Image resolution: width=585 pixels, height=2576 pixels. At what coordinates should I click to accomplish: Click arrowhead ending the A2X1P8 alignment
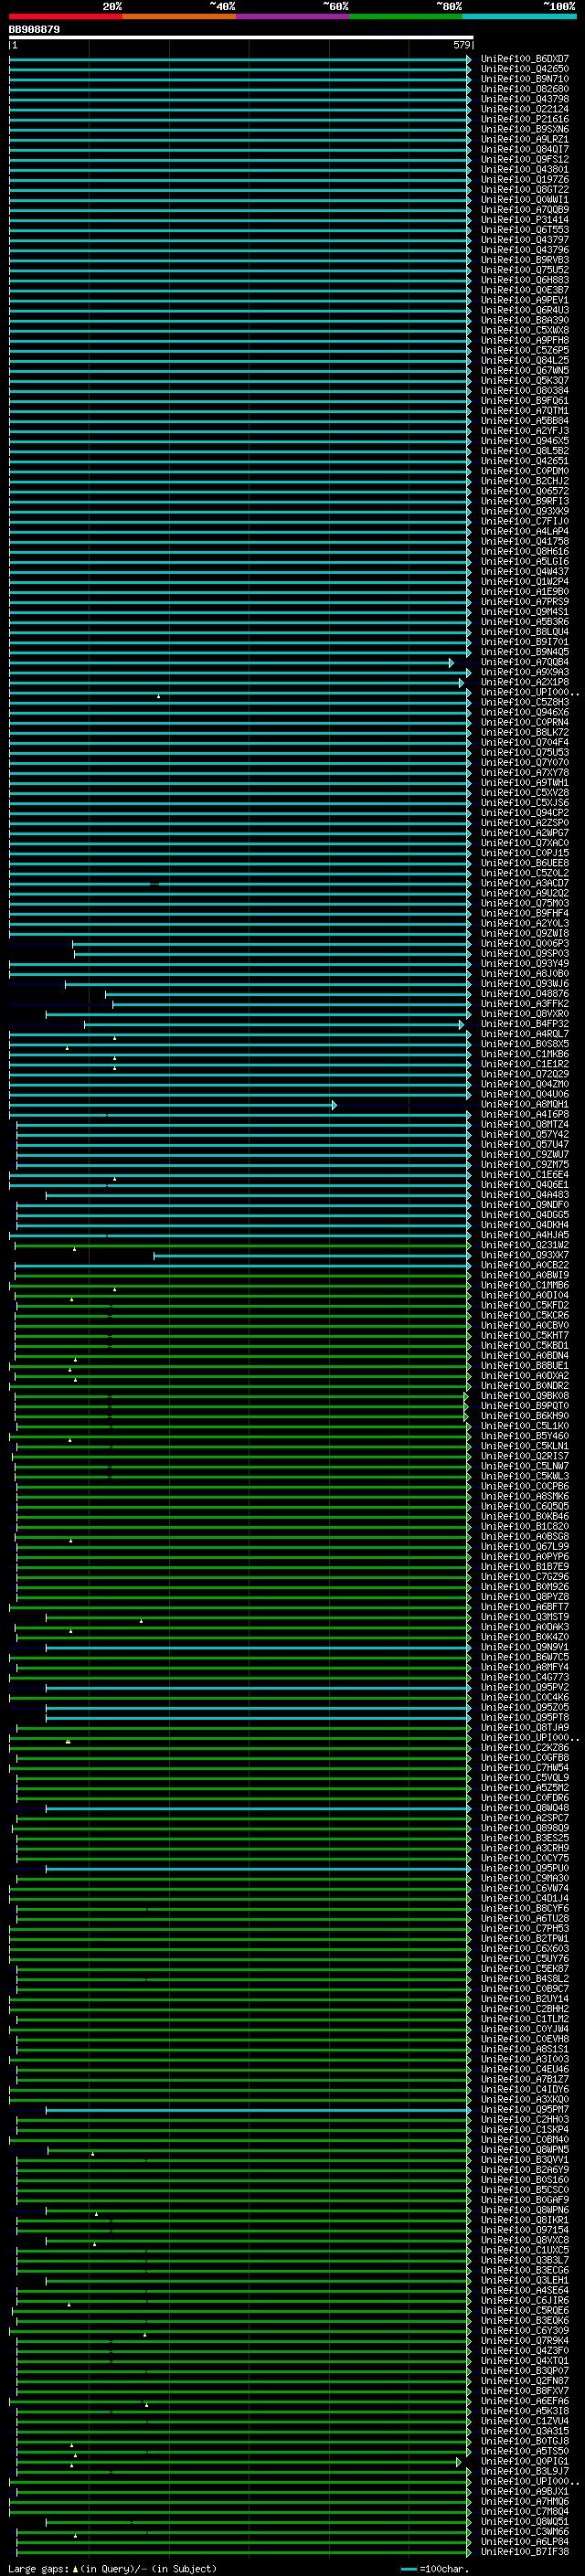[x=462, y=683]
